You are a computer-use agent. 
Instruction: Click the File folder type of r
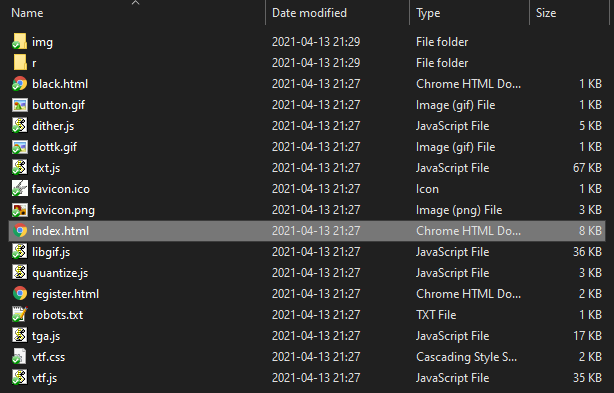point(442,63)
